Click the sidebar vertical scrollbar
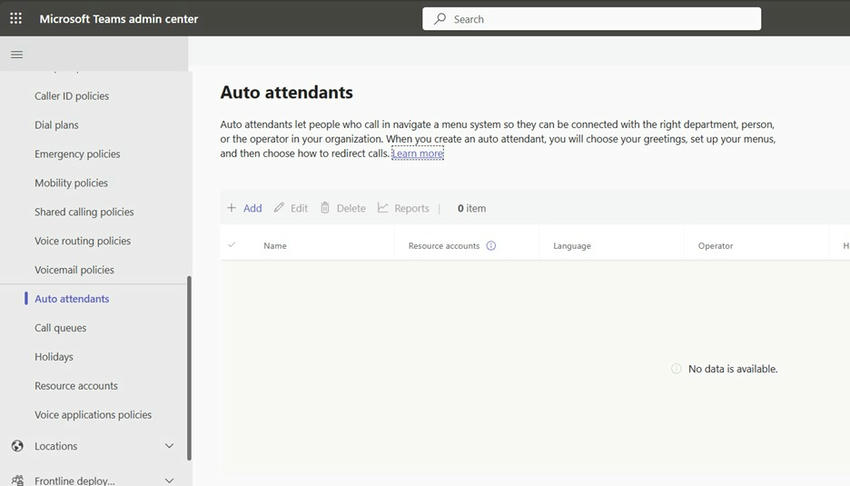 click(x=189, y=368)
